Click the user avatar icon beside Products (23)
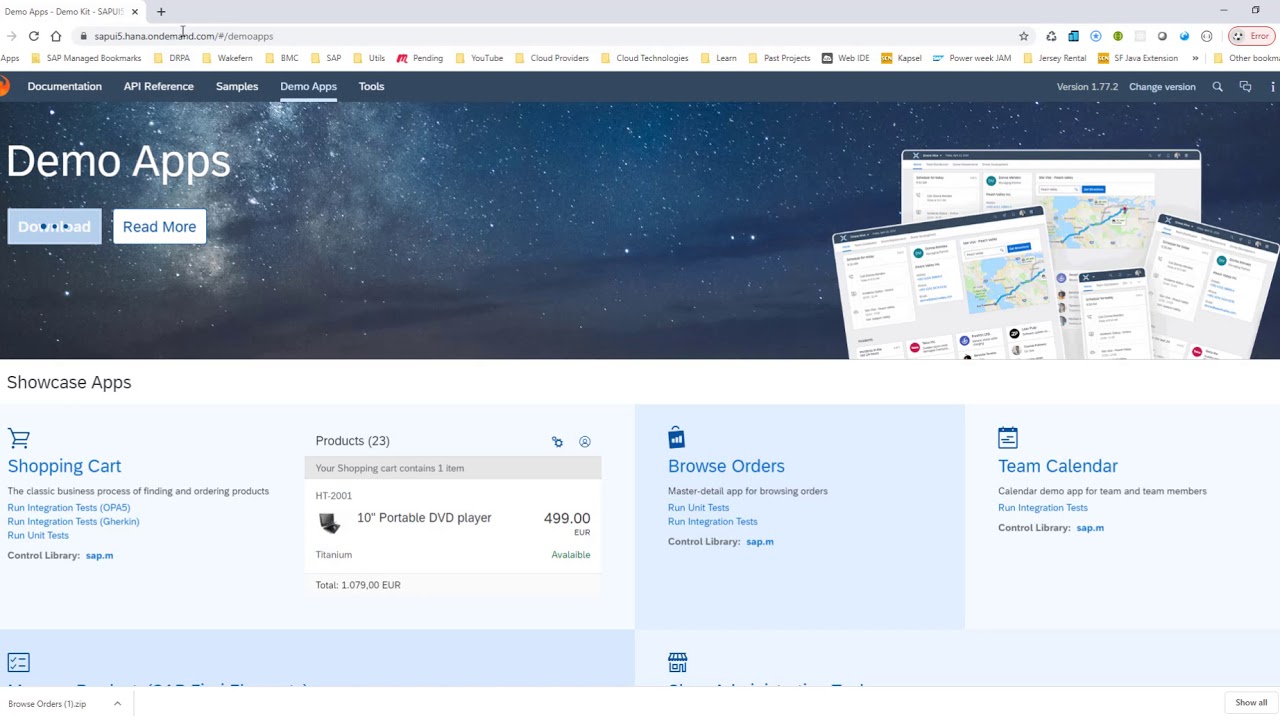The image size is (1280, 720). (x=585, y=441)
